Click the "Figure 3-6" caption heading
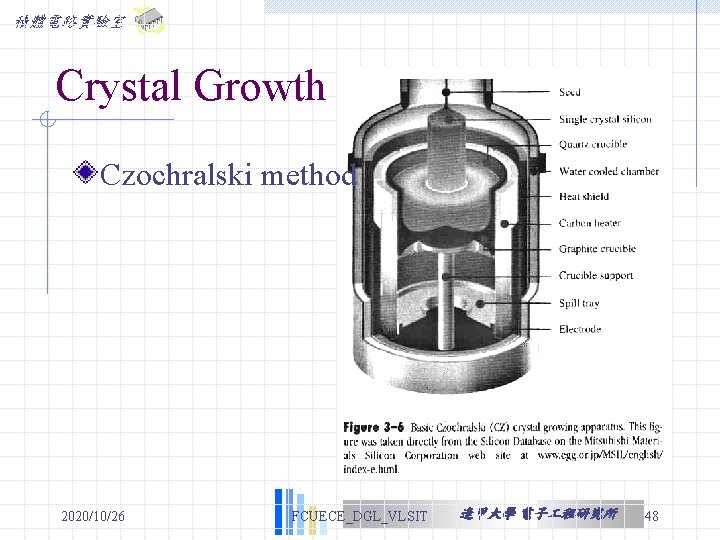The height and width of the screenshot is (540, 720). point(373,428)
